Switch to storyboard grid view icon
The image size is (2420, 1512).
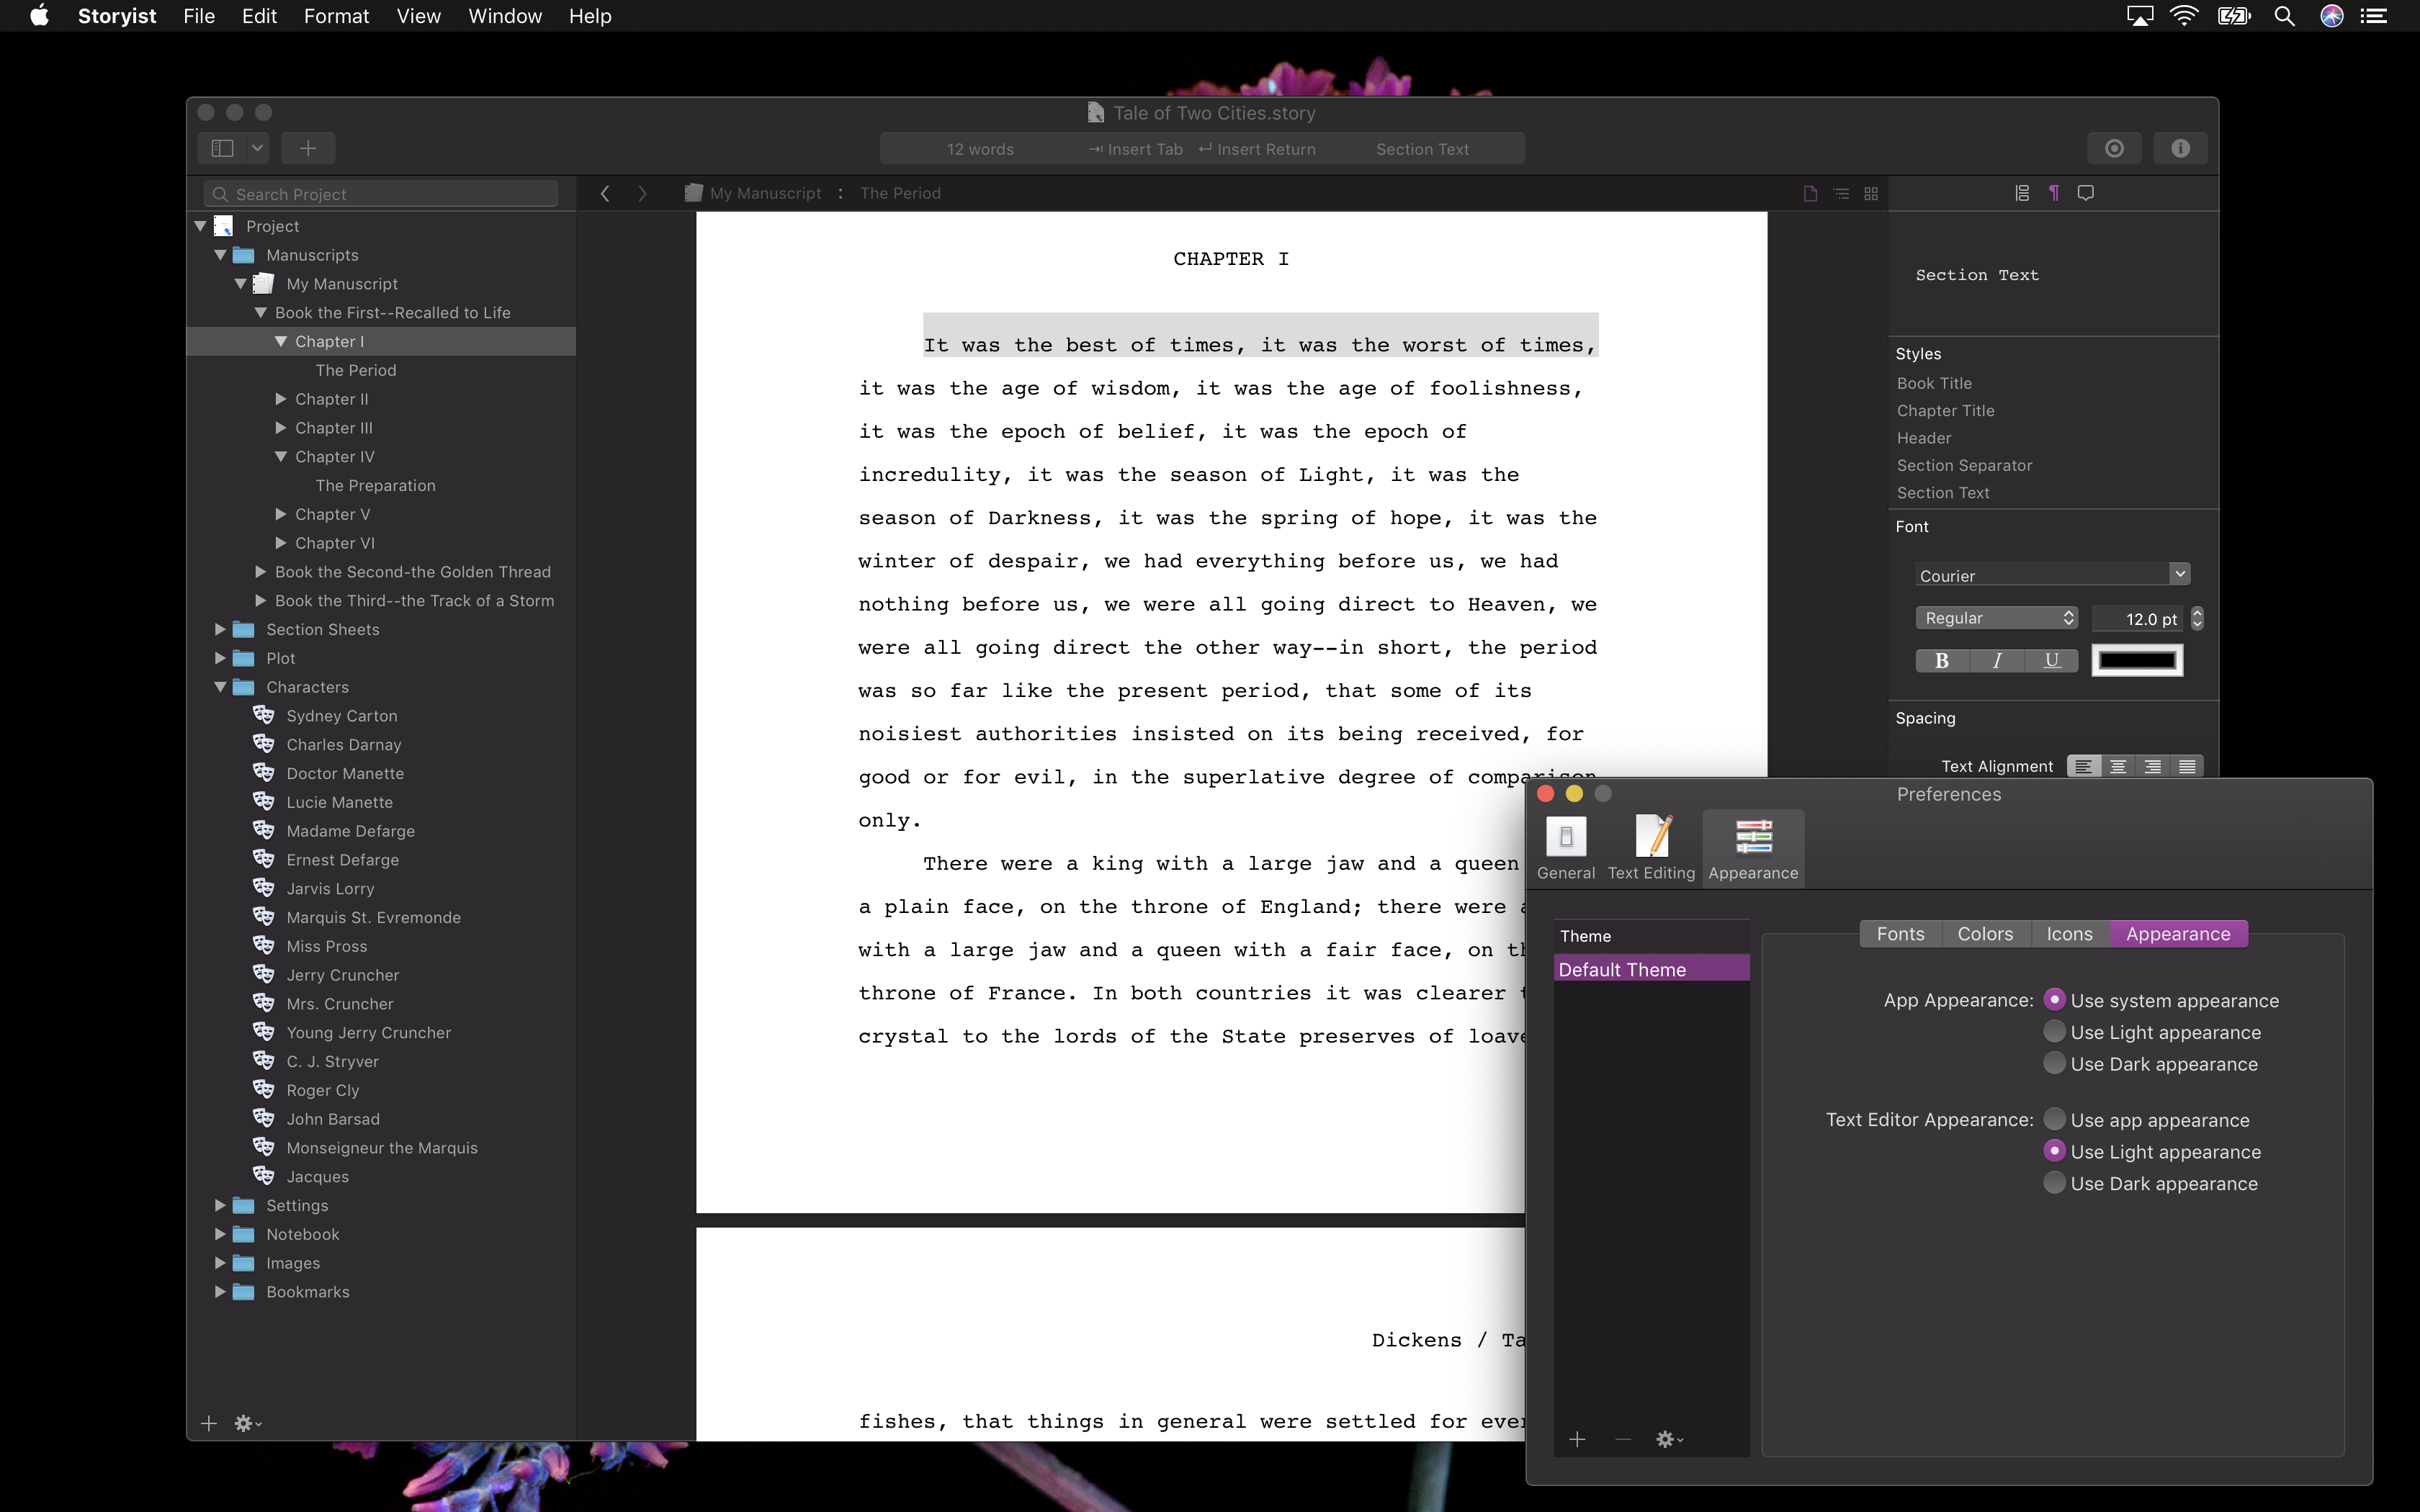[1871, 193]
